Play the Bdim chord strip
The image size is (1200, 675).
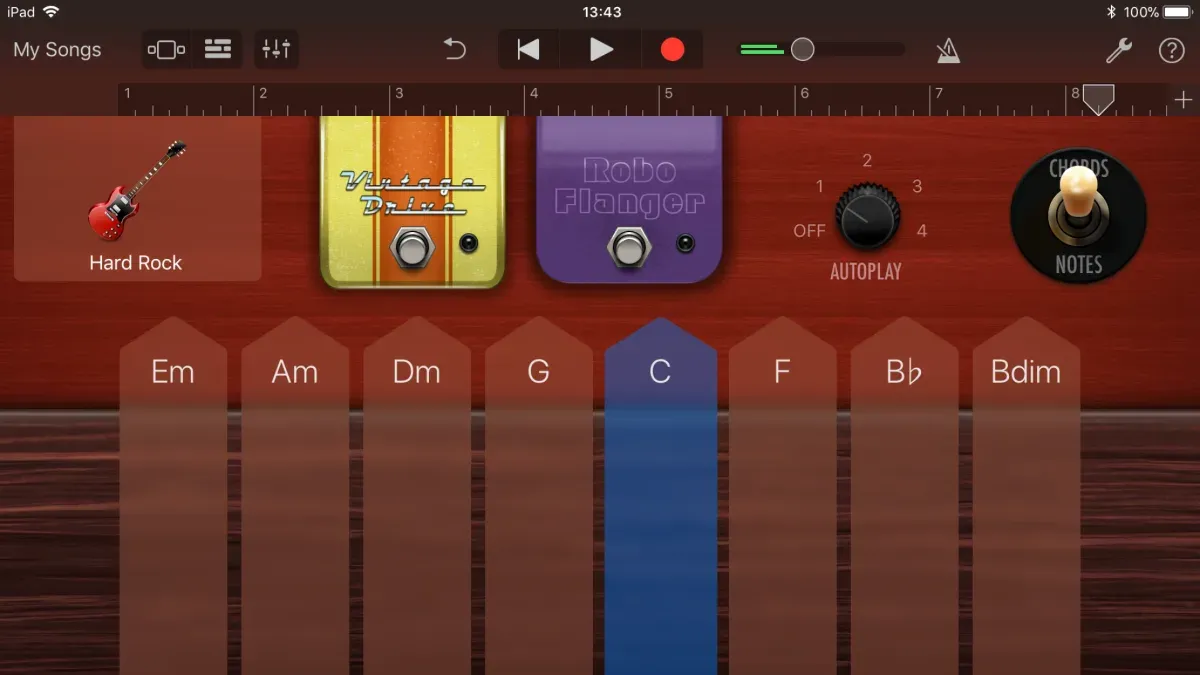(1026, 495)
